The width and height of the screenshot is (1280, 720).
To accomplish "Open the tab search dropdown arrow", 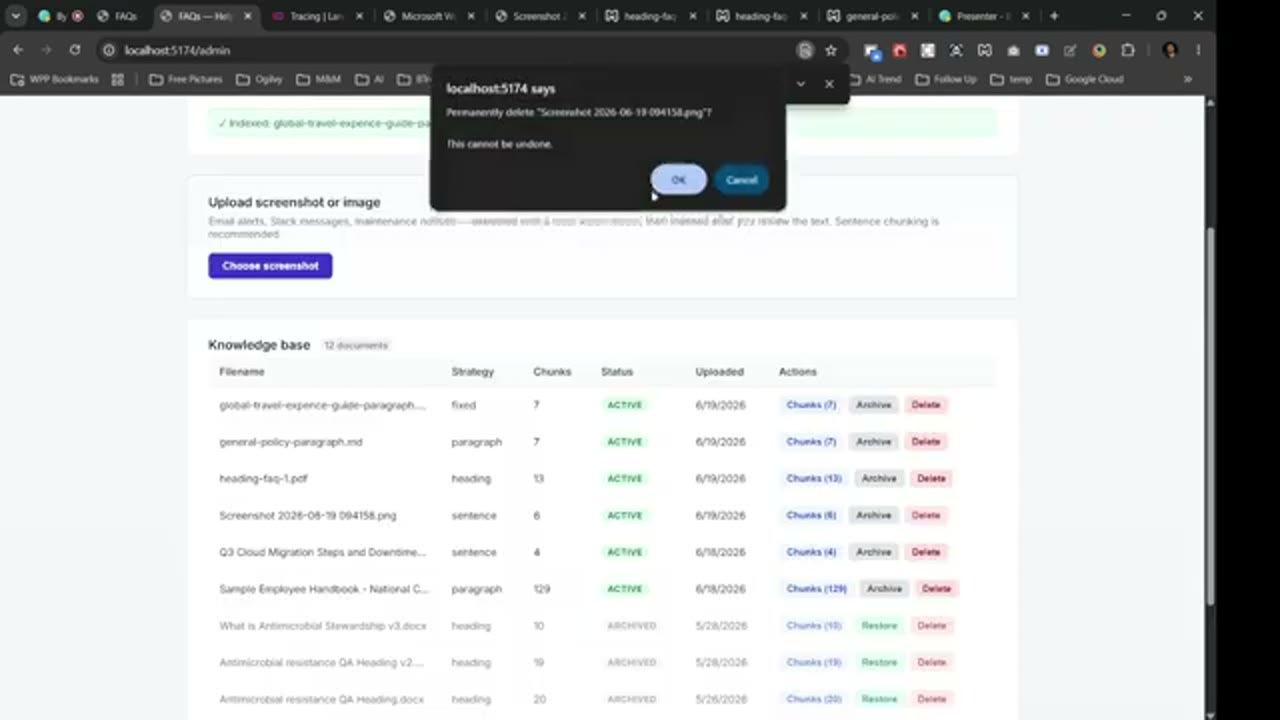I will pyautogui.click(x=16, y=16).
